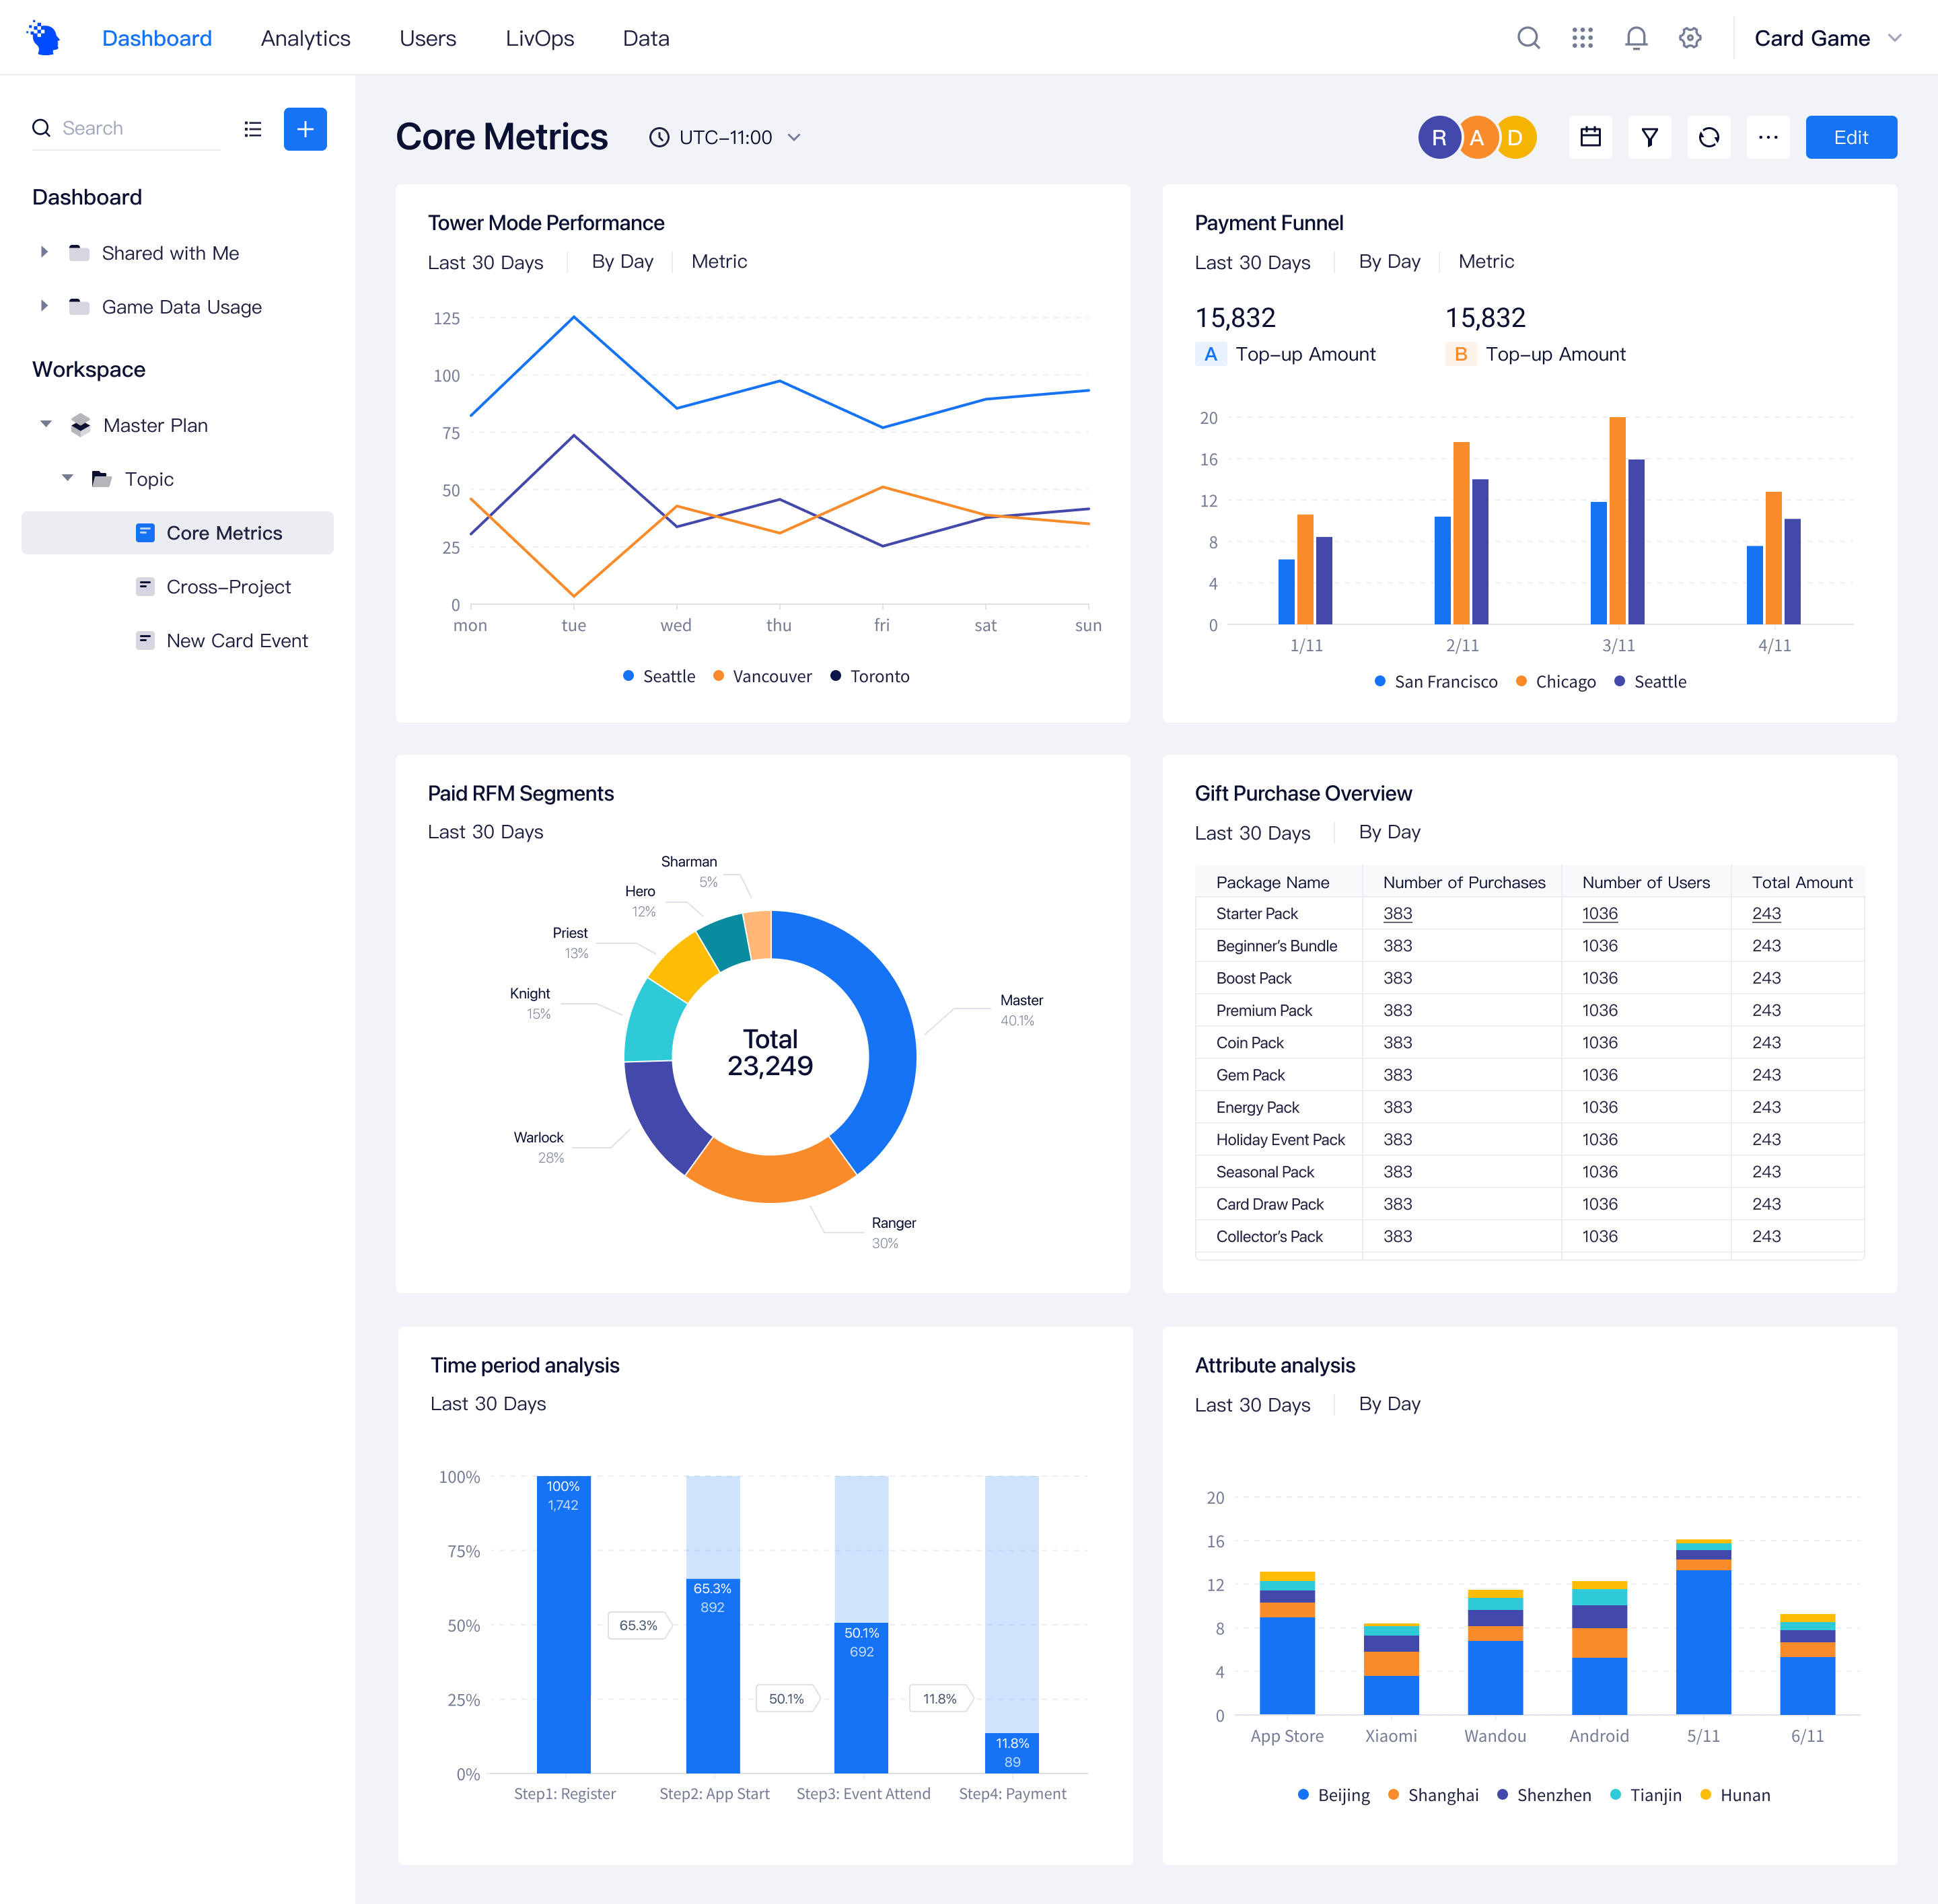Collapse the Master Plan workspace

coord(46,424)
